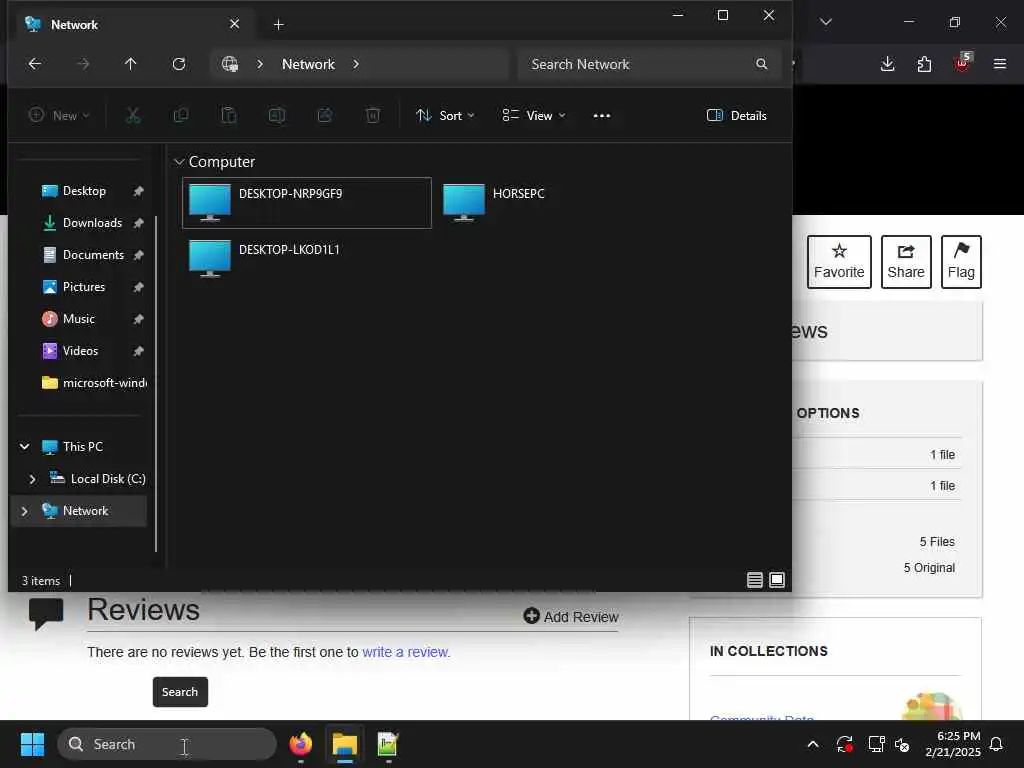
Task: Switch to large thumbnails view icon in status bar
Action: click(x=777, y=580)
